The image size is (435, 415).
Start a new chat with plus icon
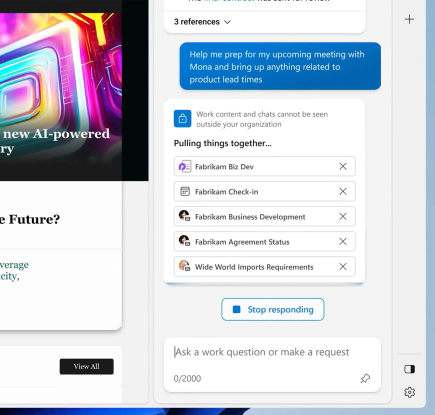[x=409, y=19]
